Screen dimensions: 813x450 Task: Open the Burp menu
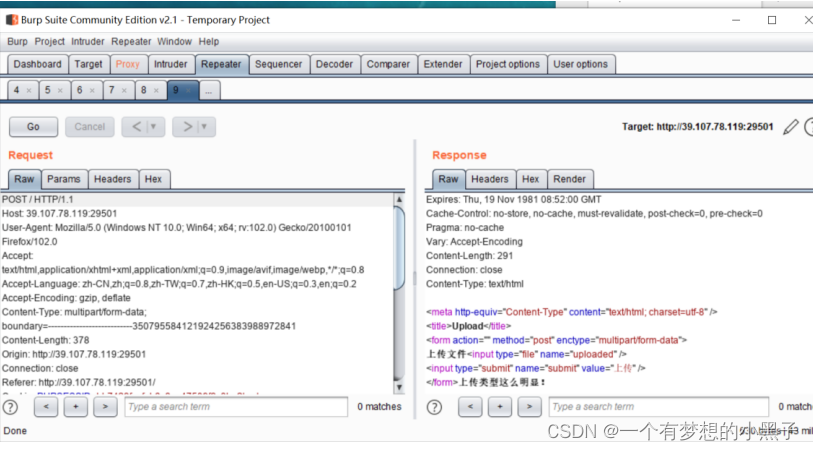[x=17, y=41]
